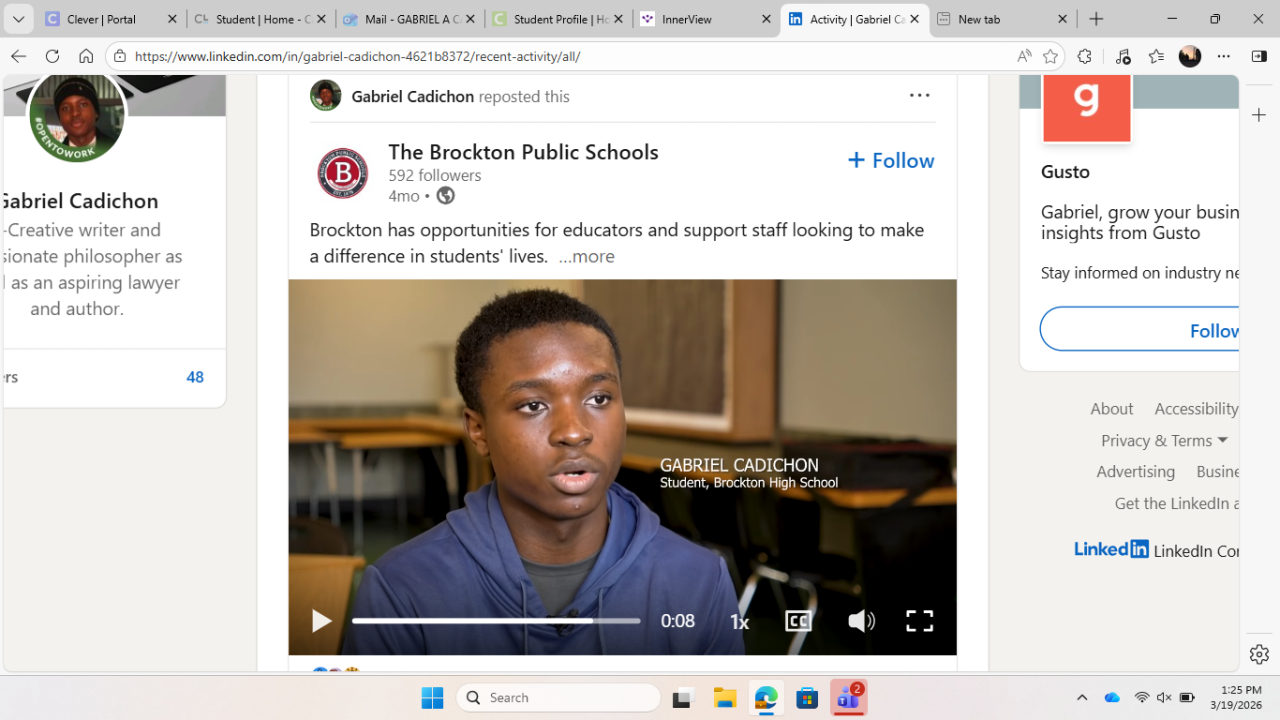
Task: Change the 1x playback speed
Action: (739, 622)
